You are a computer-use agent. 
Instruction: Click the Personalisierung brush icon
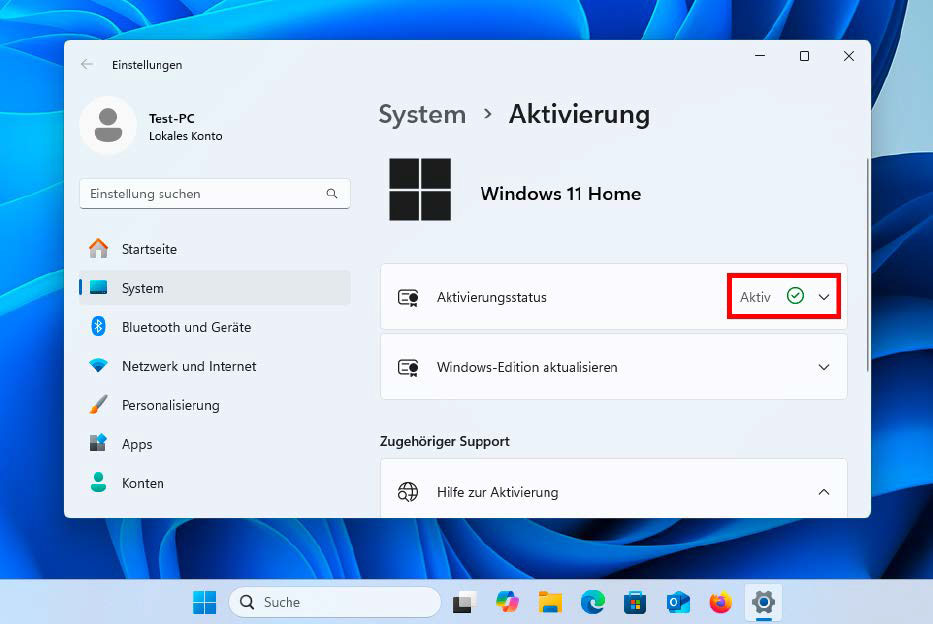[99, 404]
